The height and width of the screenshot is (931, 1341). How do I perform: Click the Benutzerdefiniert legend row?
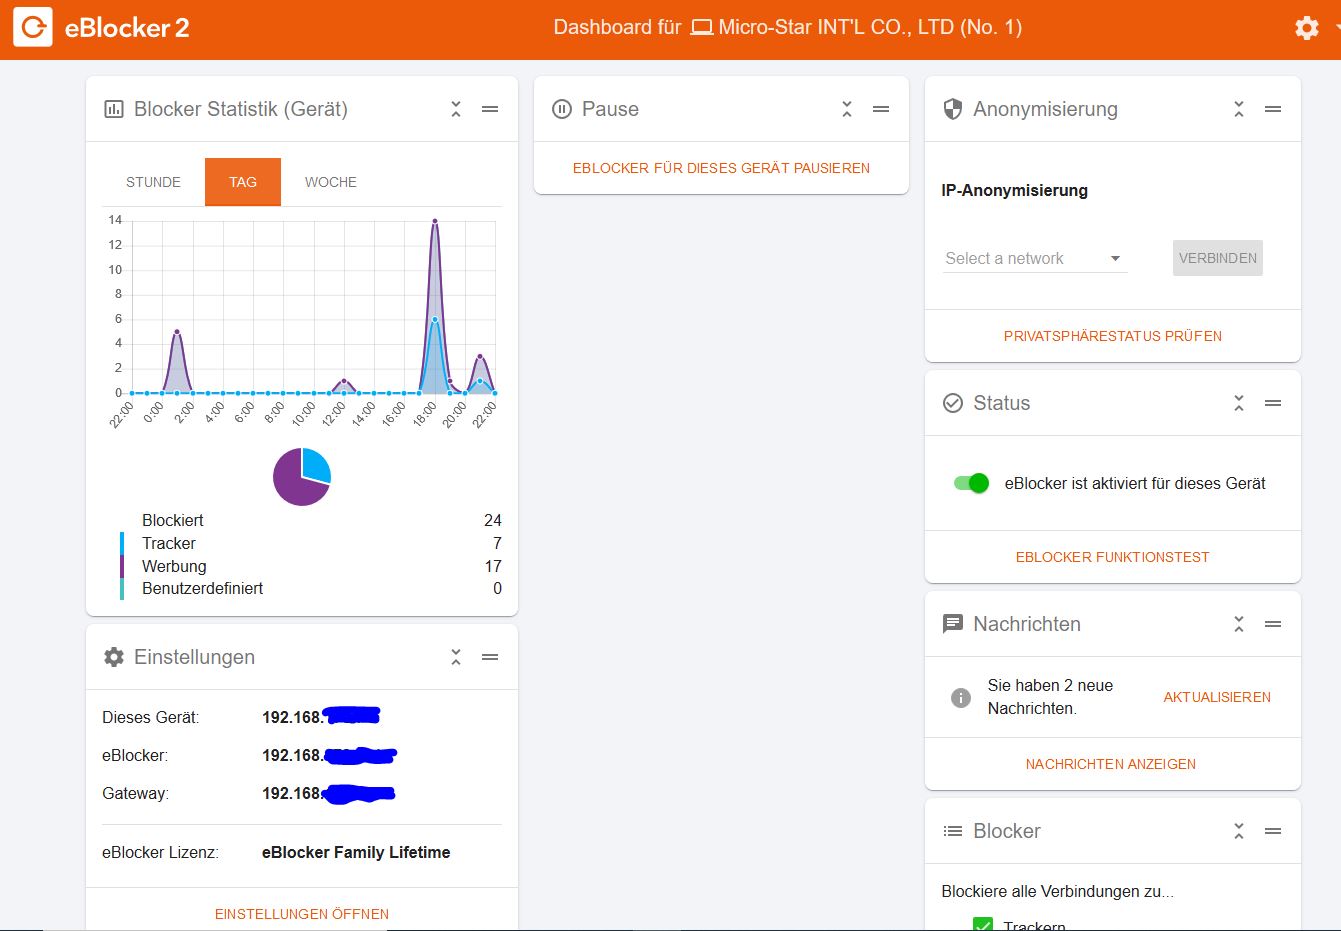point(311,588)
